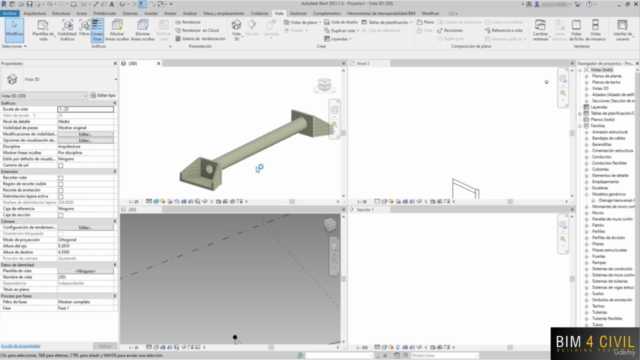Click Editar for Opciones de visualización
The height and width of the screenshot is (360, 640).
(85, 140)
